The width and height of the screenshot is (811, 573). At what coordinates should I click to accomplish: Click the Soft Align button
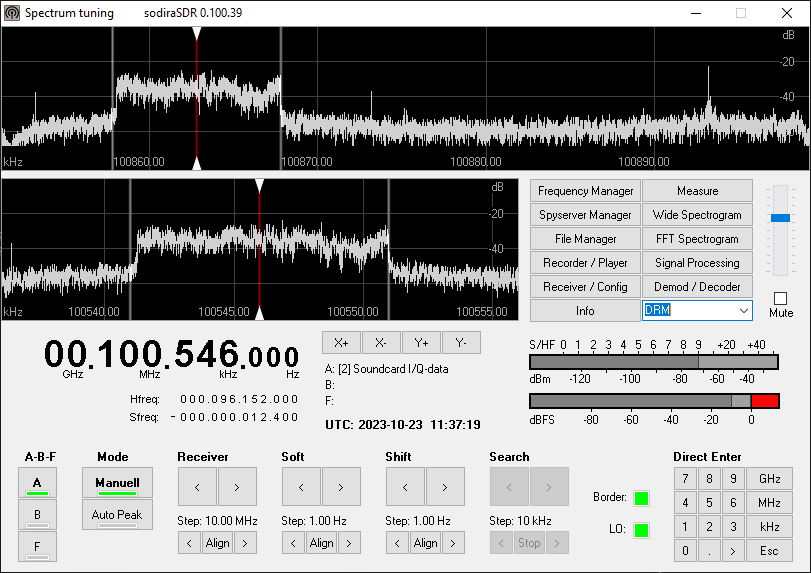click(321, 543)
